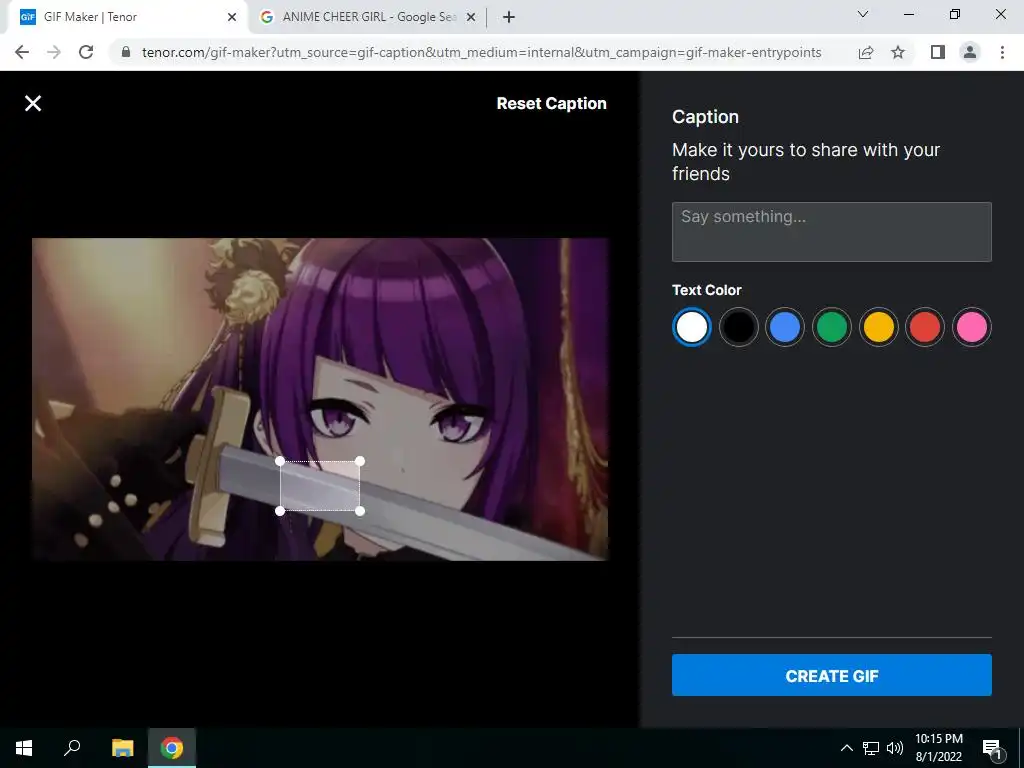The image size is (1024, 768).
Task: Select the blue text color
Action: (x=785, y=327)
